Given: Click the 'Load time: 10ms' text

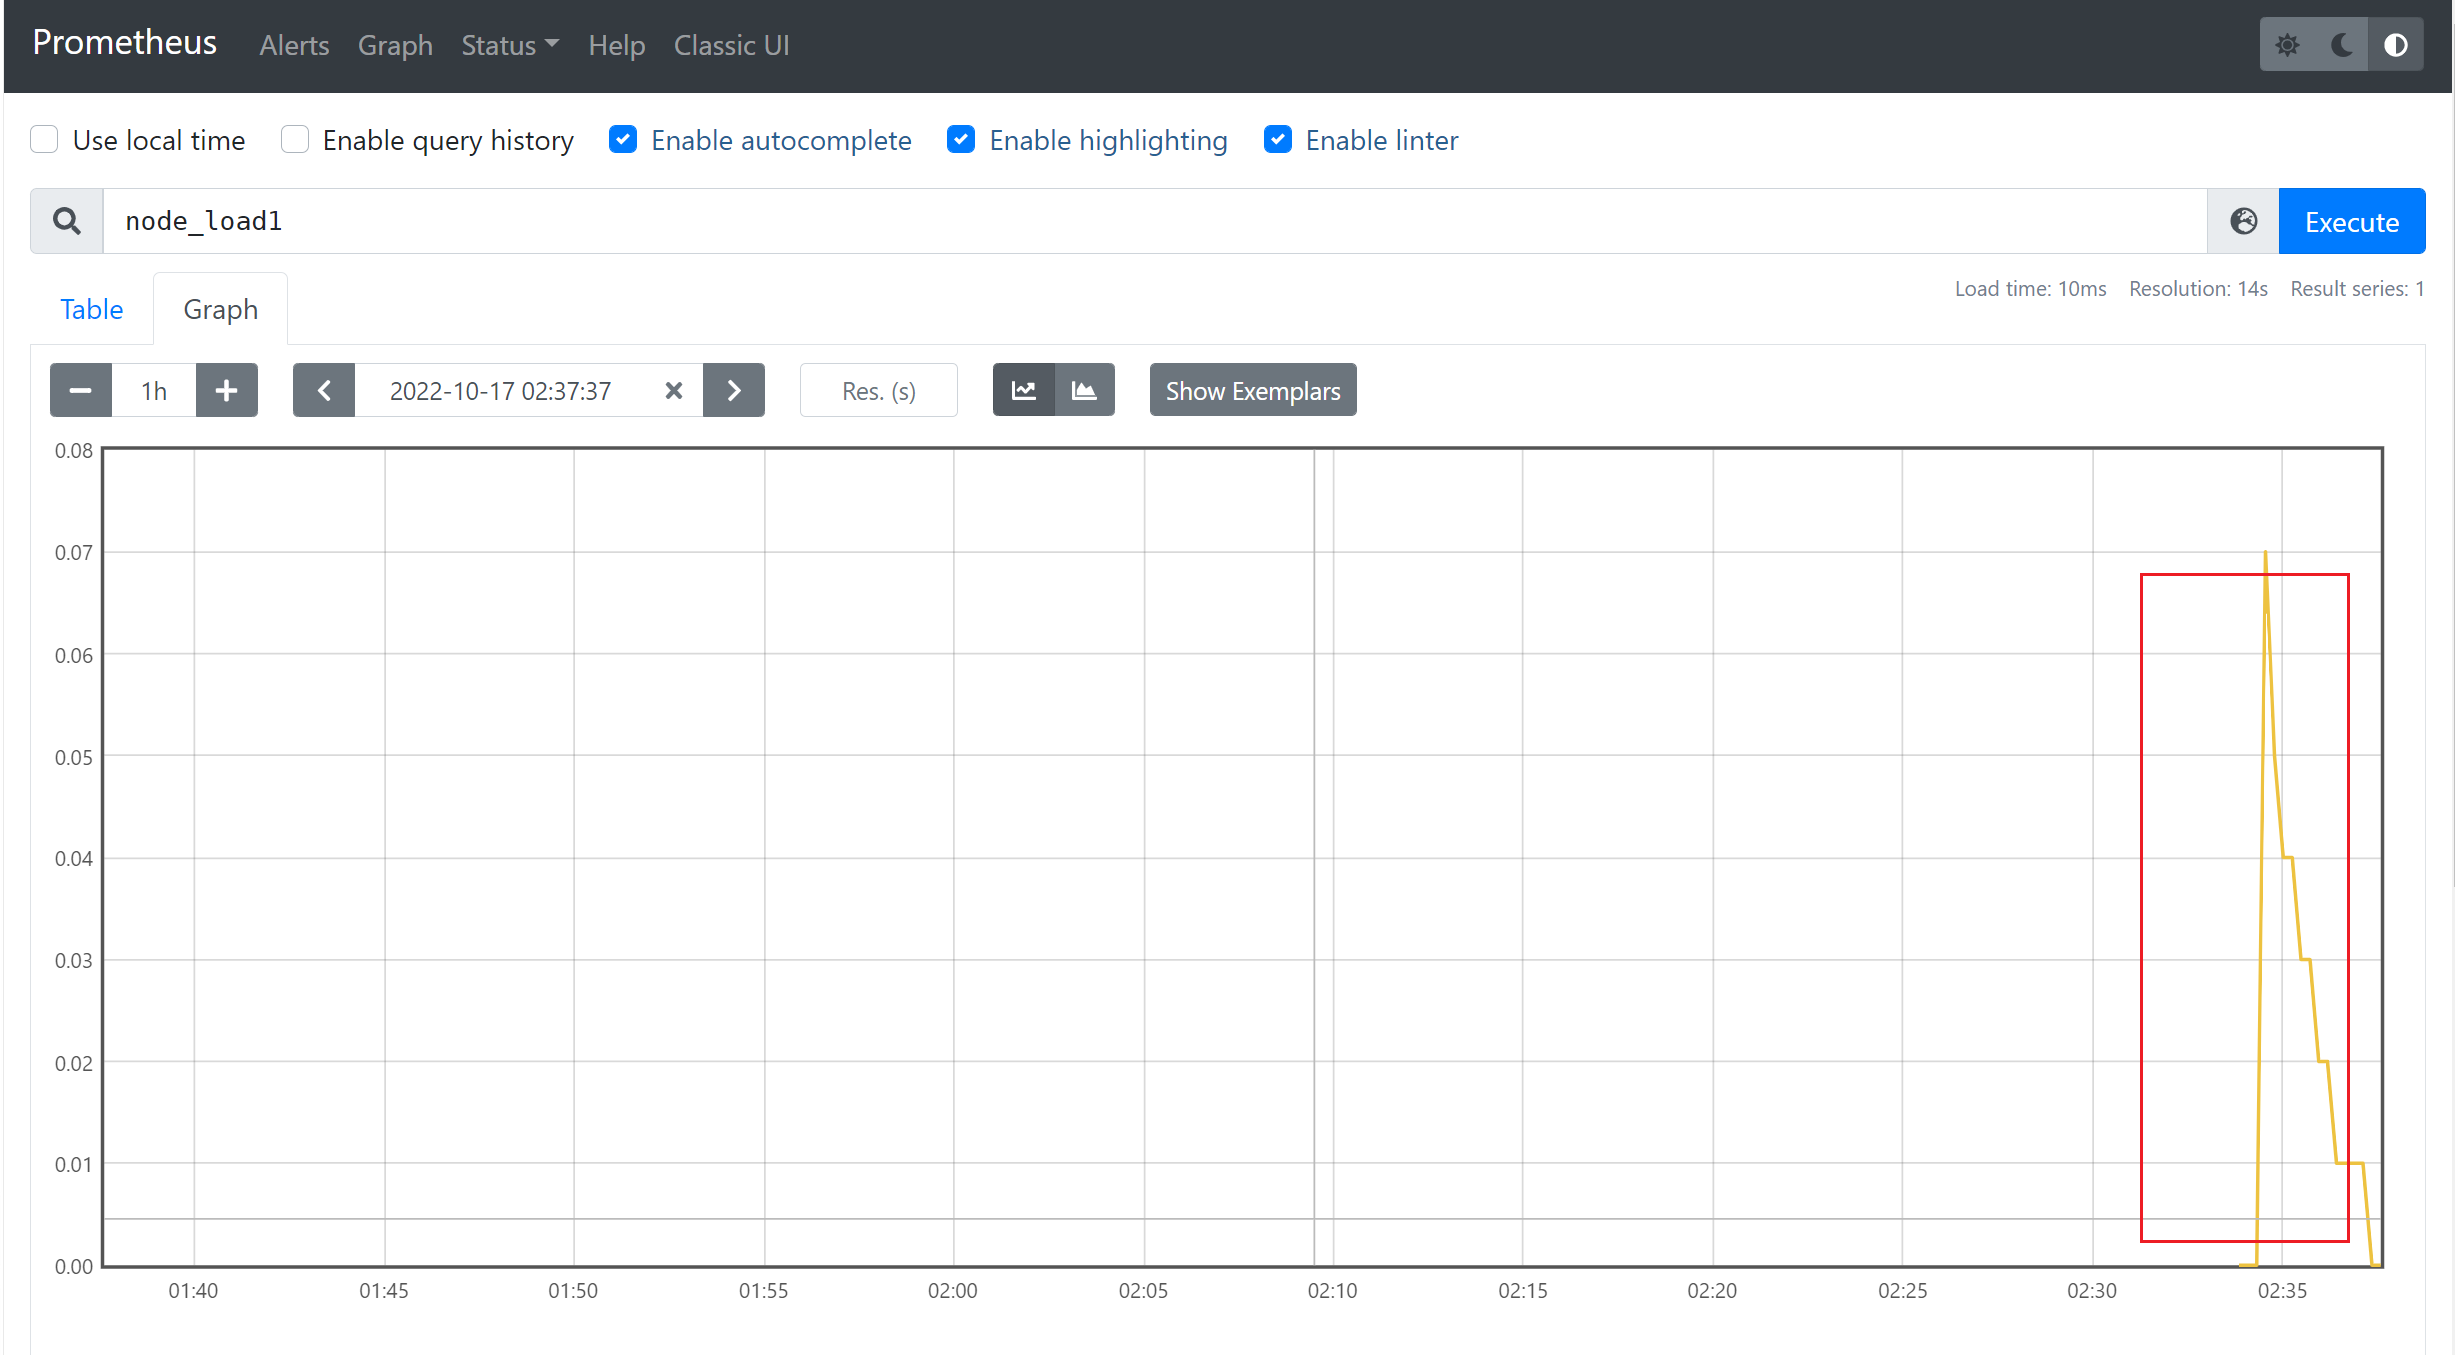Looking at the screenshot, I should click(x=2030, y=289).
